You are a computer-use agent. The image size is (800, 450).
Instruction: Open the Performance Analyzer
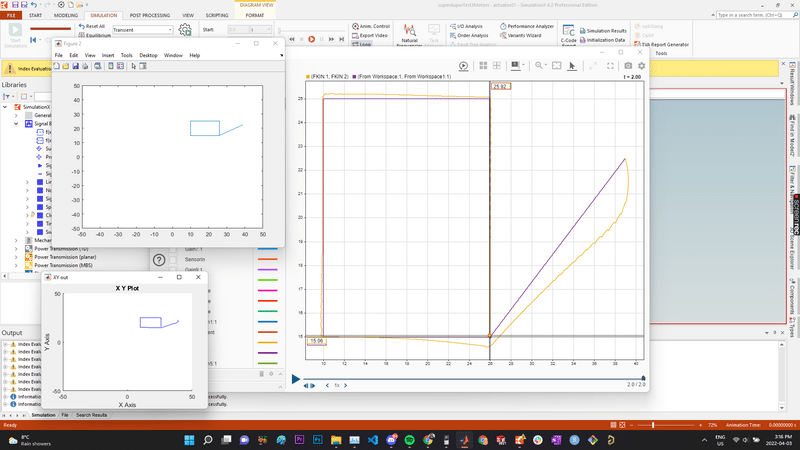[x=527, y=26]
